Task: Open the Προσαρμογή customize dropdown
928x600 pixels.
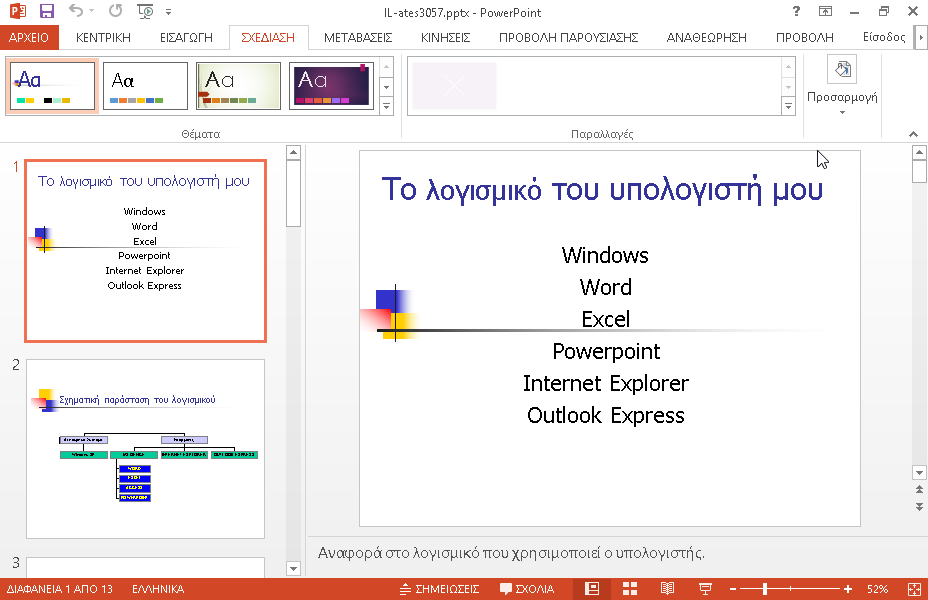Action: [842, 88]
